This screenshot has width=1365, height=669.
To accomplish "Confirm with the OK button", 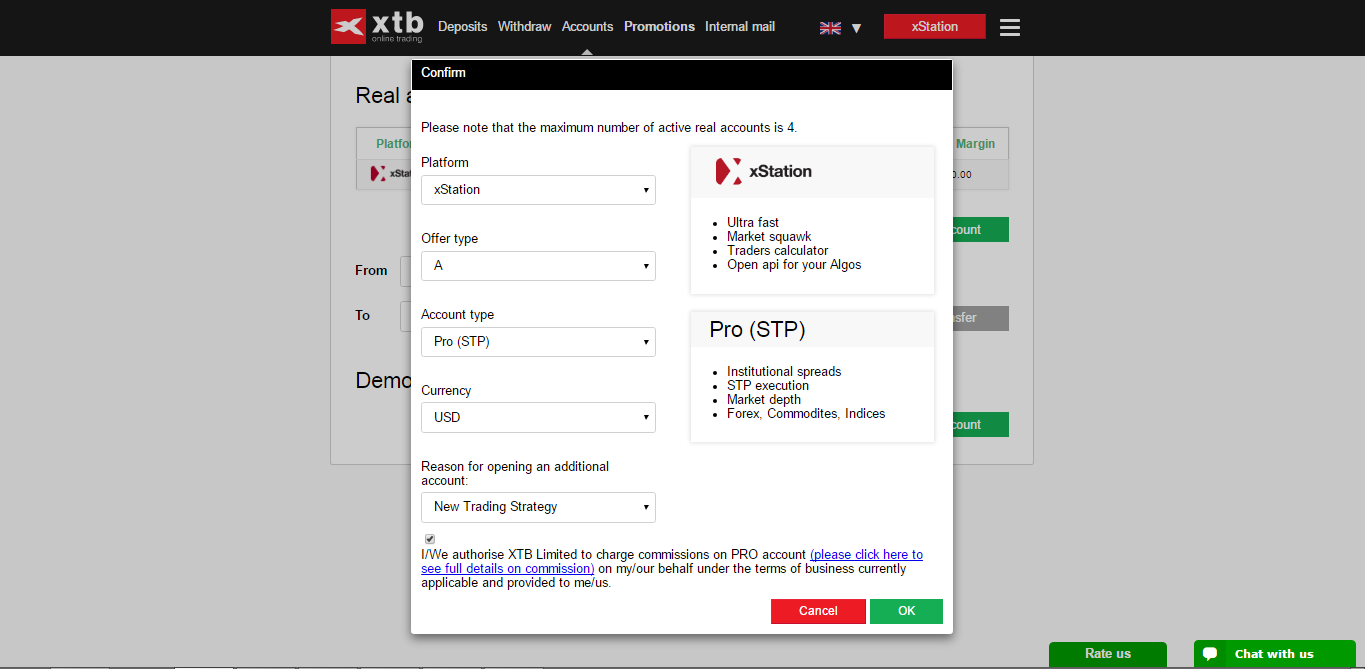I will [x=906, y=611].
